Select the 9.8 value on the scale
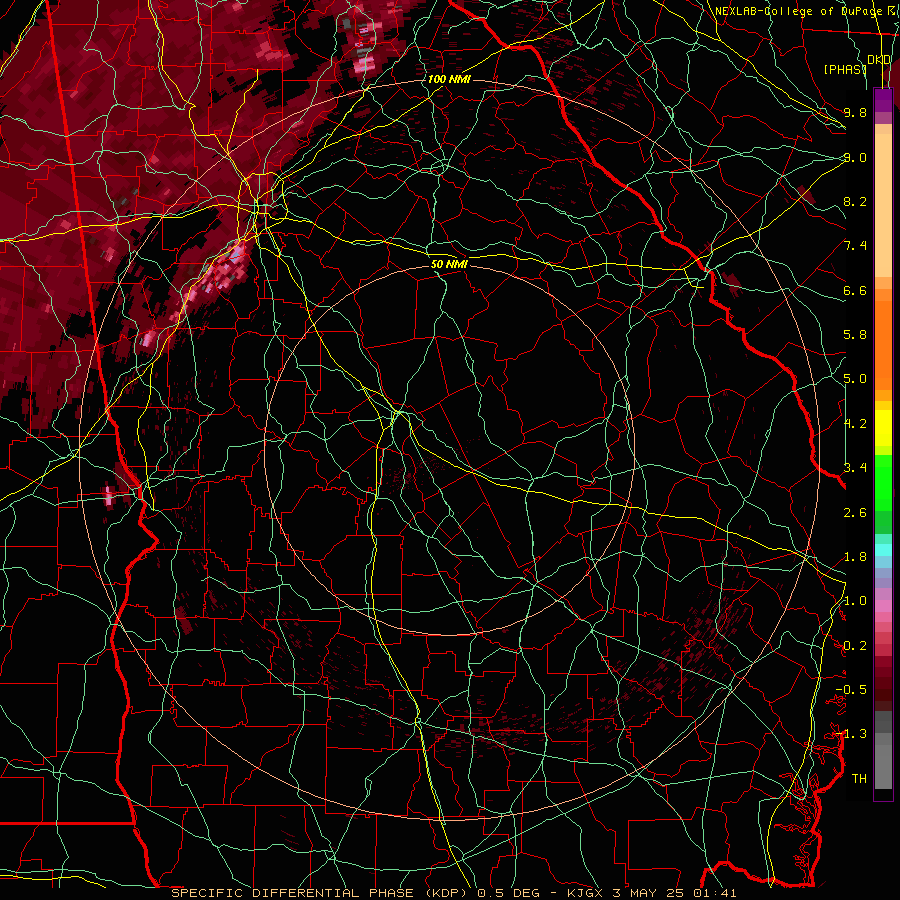Image resolution: width=900 pixels, height=900 pixels. (855, 112)
